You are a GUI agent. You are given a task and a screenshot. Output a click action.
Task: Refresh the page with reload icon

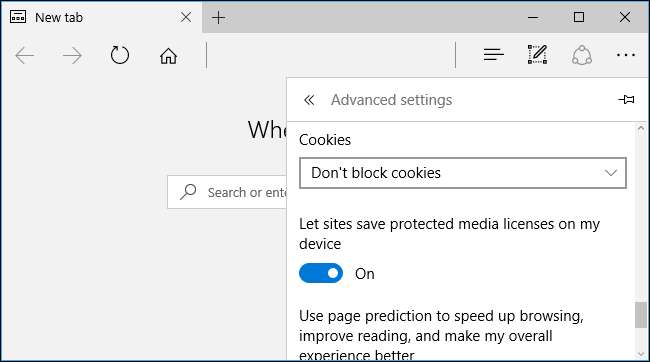tap(120, 55)
